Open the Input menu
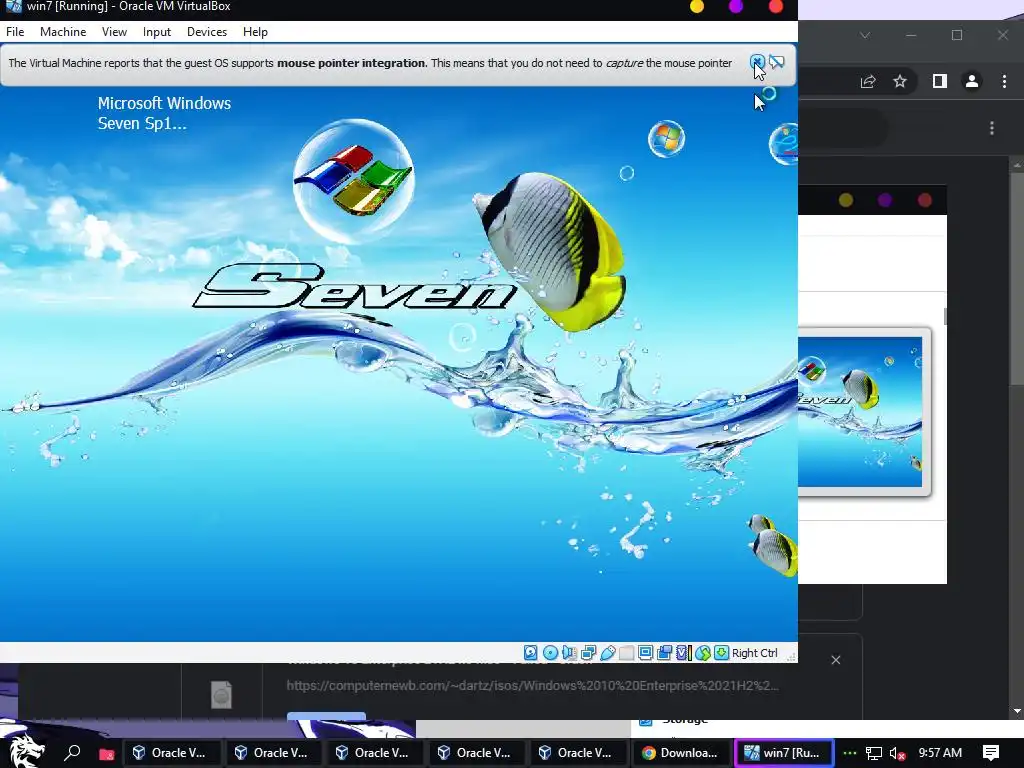 coord(157,32)
